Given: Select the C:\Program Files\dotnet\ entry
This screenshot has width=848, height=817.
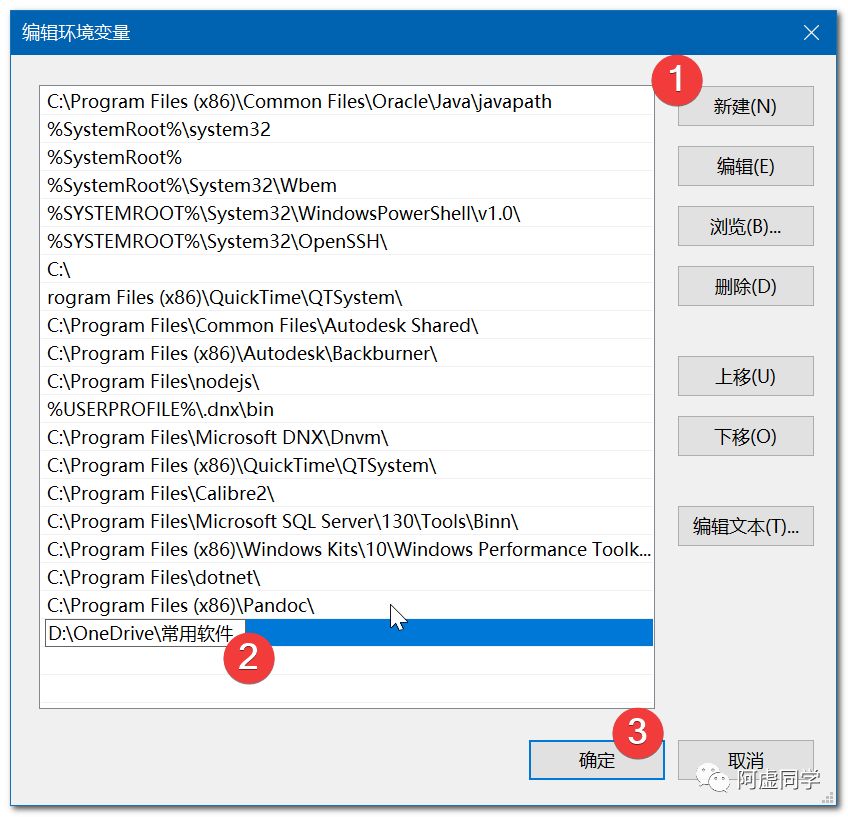Looking at the screenshot, I should tap(346, 577).
